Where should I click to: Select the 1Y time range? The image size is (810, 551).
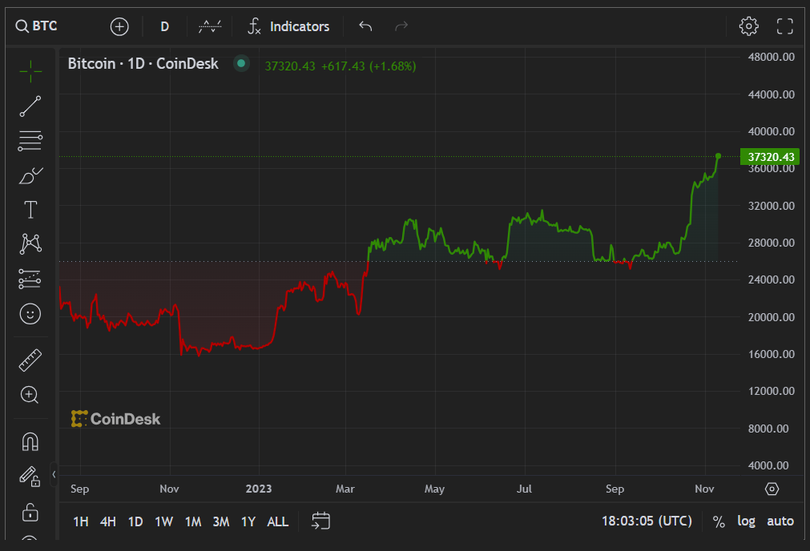coord(248,521)
